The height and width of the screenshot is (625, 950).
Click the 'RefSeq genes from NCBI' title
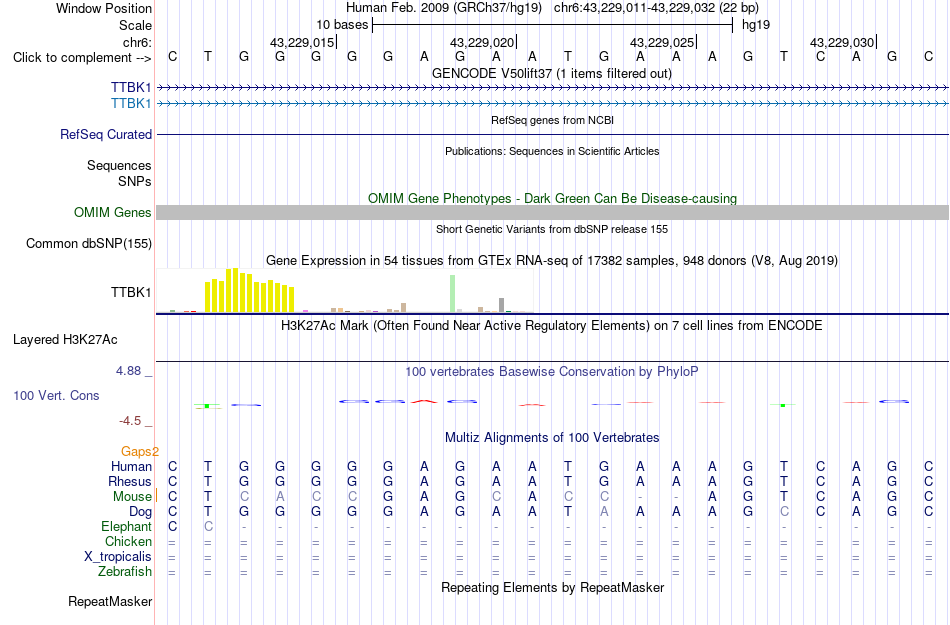552,120
